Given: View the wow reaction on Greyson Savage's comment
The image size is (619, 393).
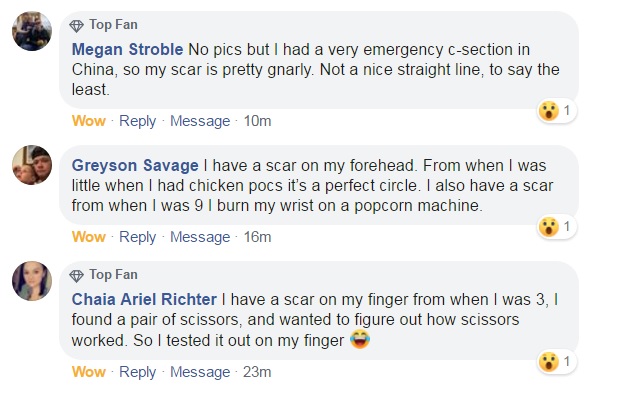Looking at the screenshot, I should (556, 227).
